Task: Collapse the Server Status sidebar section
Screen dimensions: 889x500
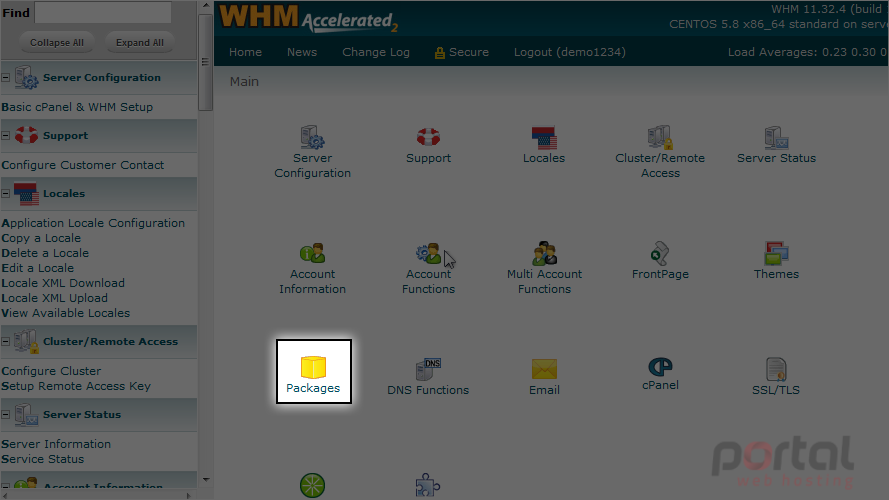Action: coord(6,414)
